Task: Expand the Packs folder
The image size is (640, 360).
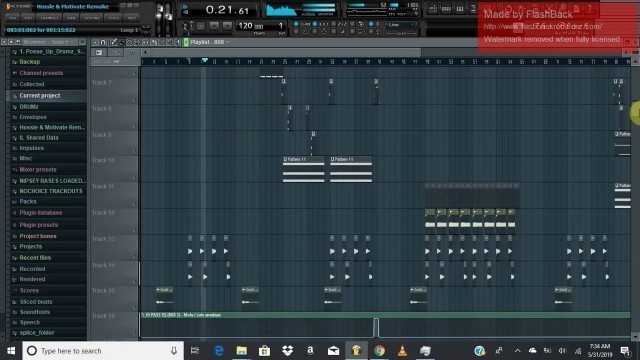Action: pos(28,202)
